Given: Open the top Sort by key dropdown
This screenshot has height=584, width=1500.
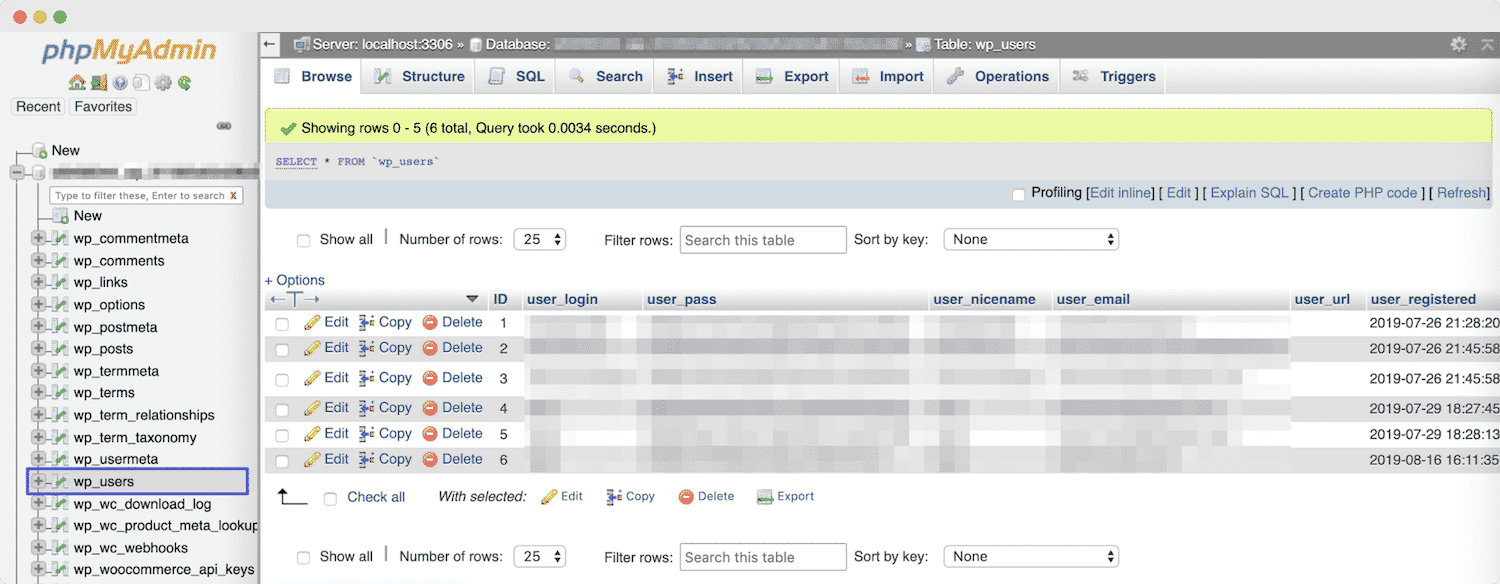Looking at the screenshot, I should [x=1031, y=240].
